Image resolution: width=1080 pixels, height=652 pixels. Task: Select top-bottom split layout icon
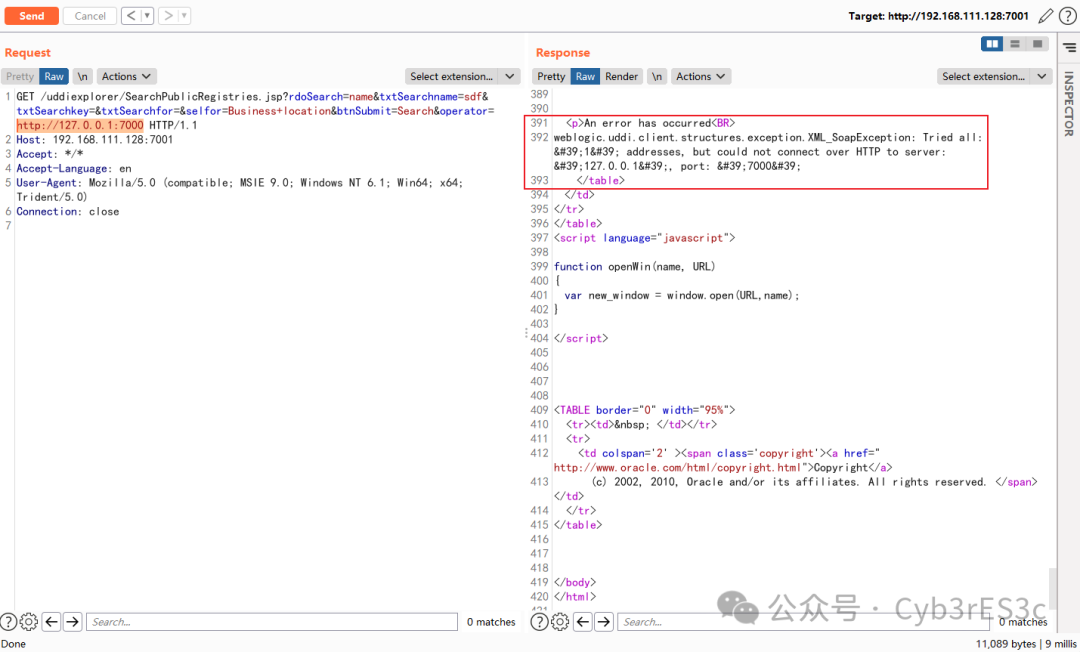tap(1015, 44)
